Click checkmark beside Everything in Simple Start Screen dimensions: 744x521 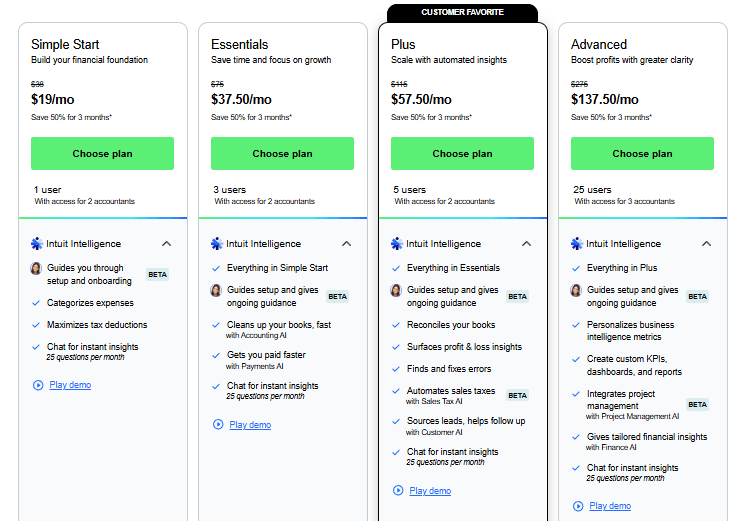(x=216, y=269)
